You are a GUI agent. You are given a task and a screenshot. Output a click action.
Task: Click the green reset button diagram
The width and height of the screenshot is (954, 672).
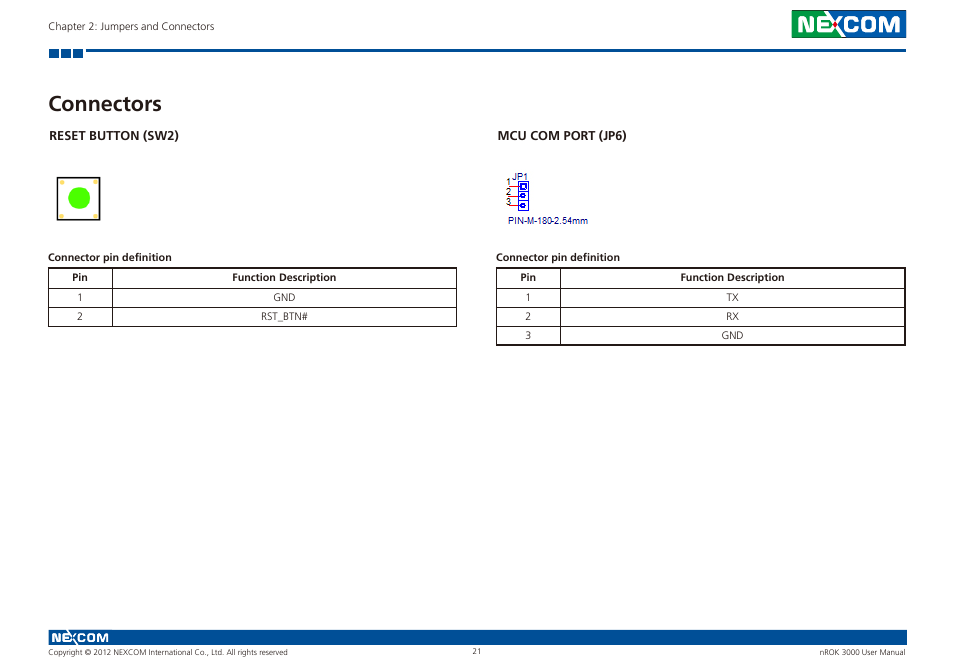tap(78, 198)
